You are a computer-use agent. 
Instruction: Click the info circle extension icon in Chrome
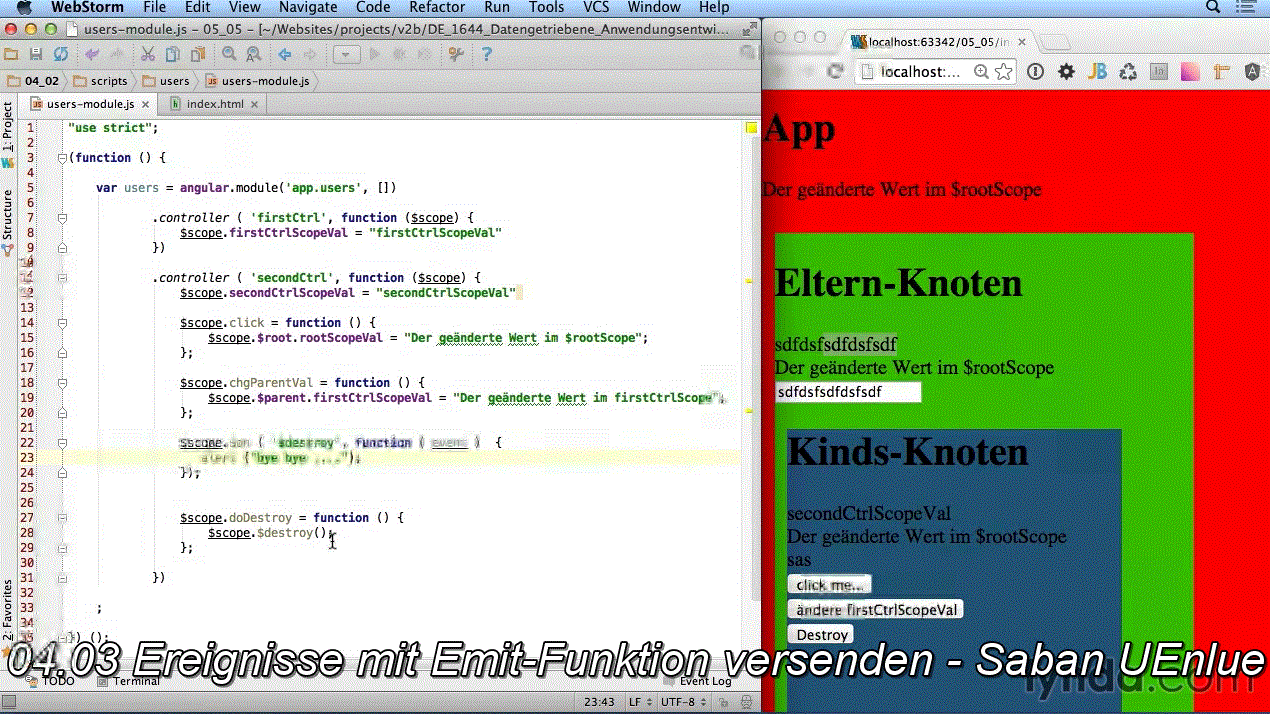1036,72
